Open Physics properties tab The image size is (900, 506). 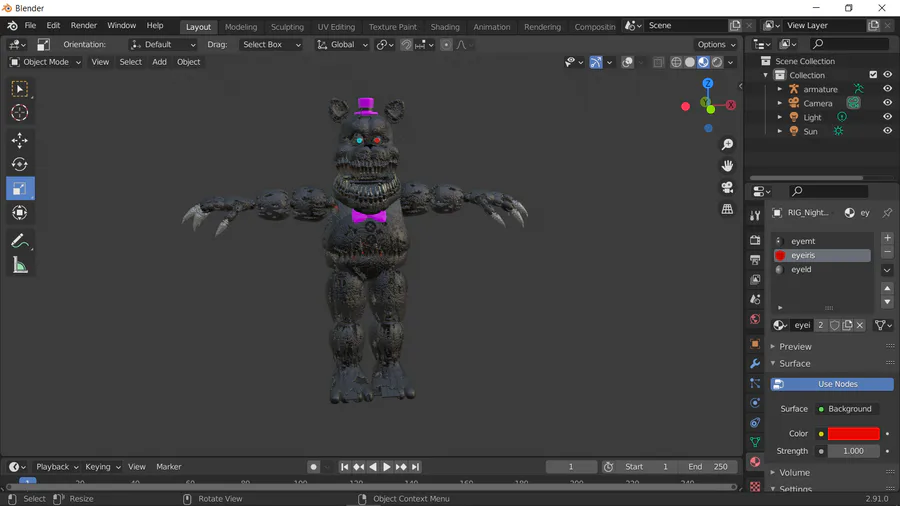click(x=755, y=403)
